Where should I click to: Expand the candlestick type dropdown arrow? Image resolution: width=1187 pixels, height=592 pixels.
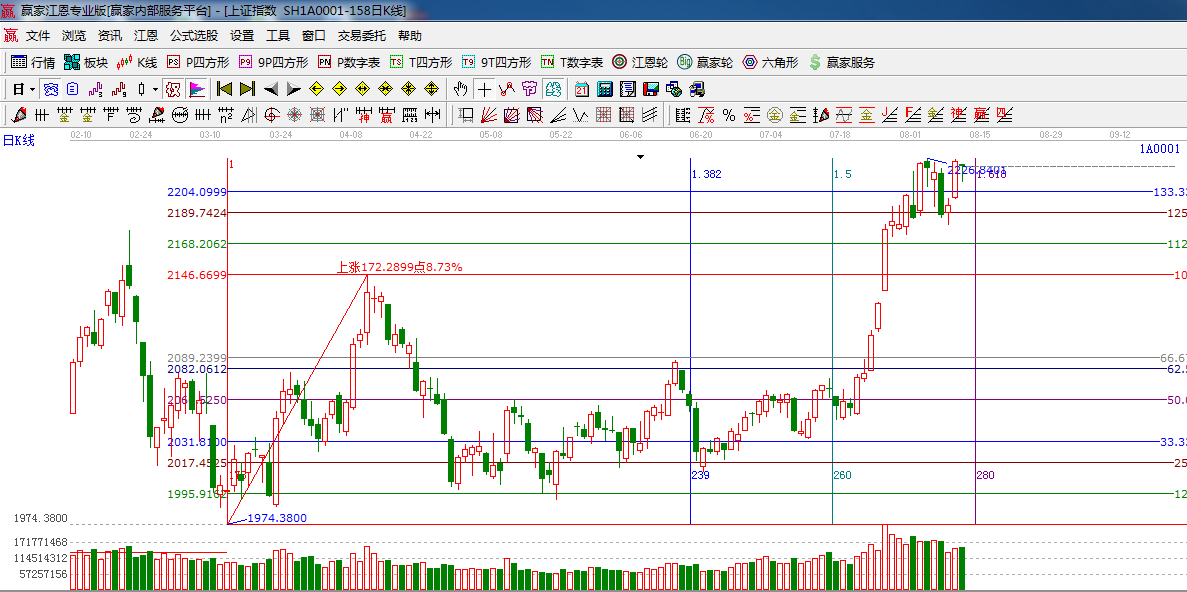click(155, 89)
